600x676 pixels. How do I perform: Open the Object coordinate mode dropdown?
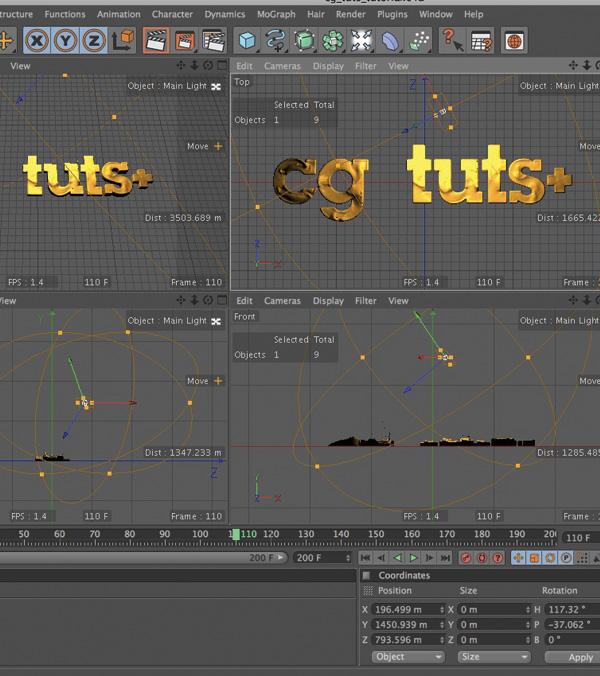[x=408, y=657]
